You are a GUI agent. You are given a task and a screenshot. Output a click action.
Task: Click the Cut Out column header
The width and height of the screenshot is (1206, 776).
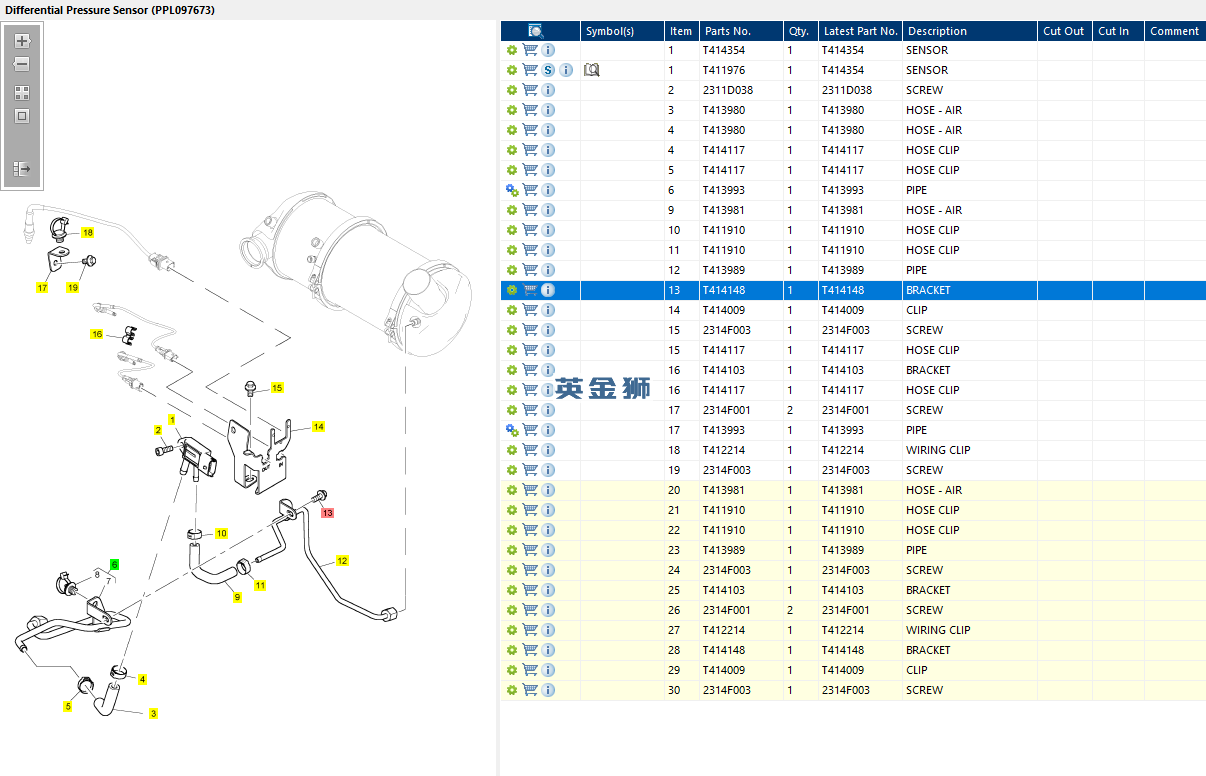point(1064,31)
